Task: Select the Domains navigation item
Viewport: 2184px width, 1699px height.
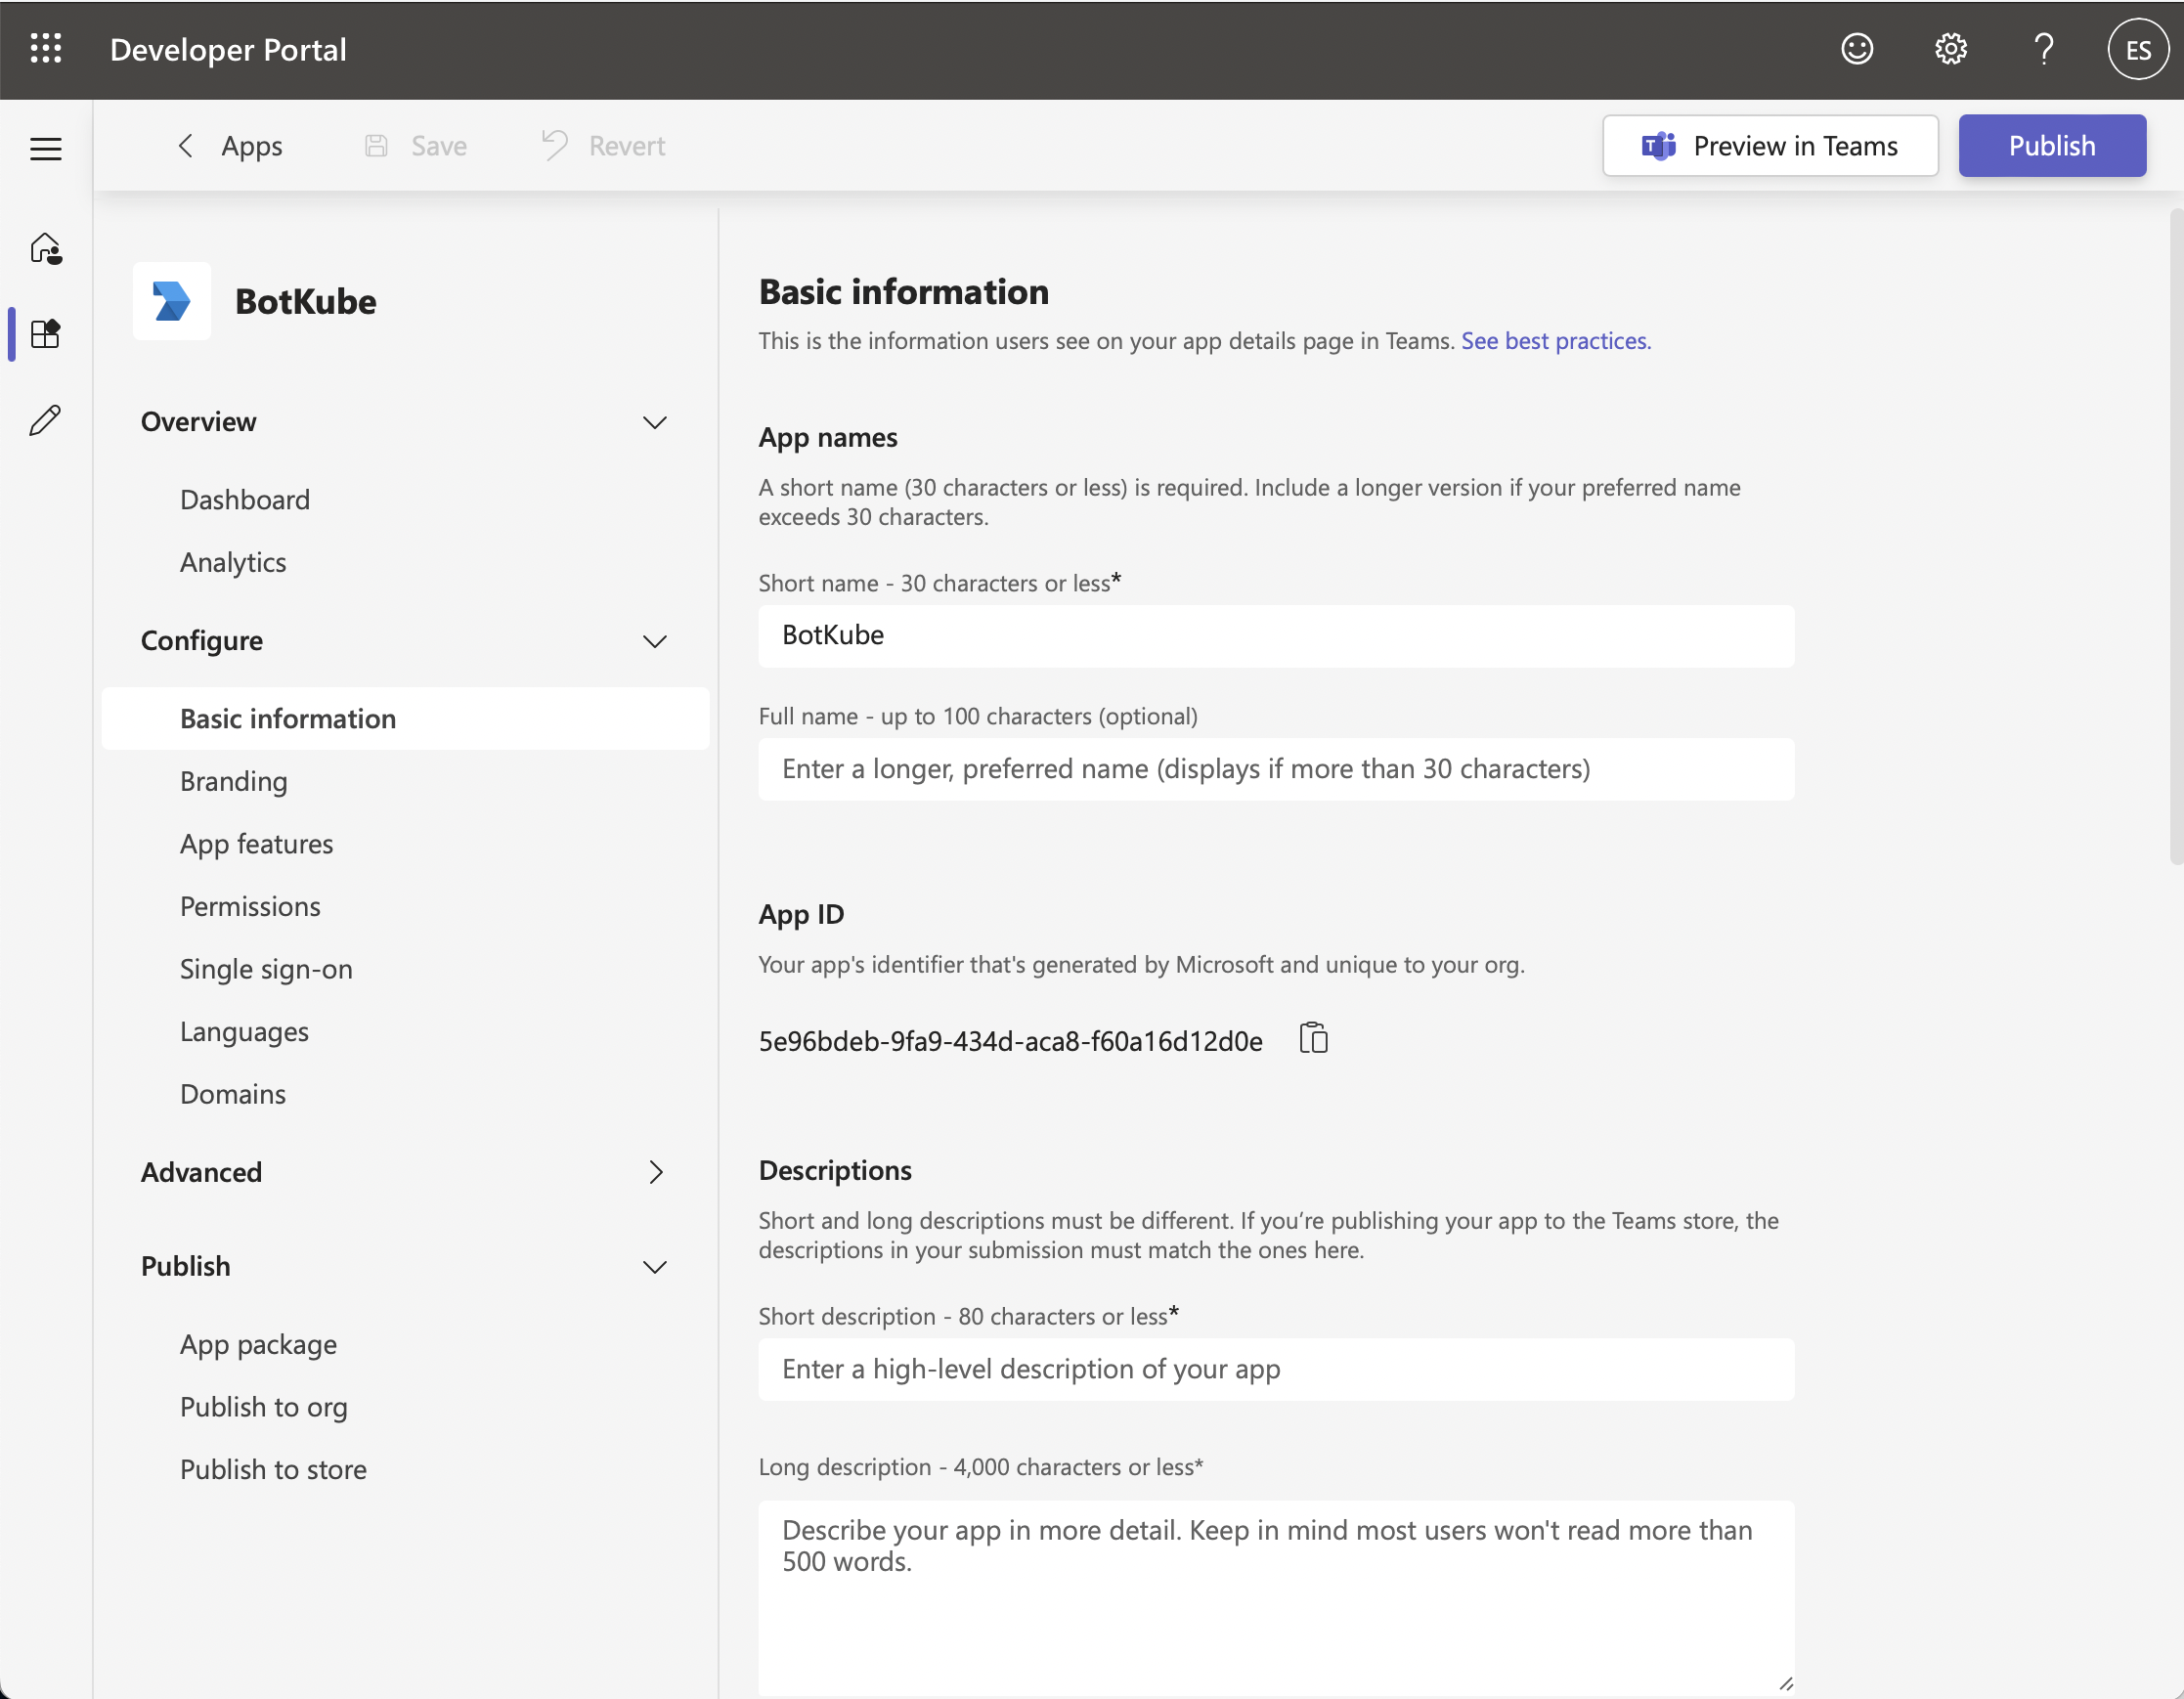Action: [x=233, y=1091]
